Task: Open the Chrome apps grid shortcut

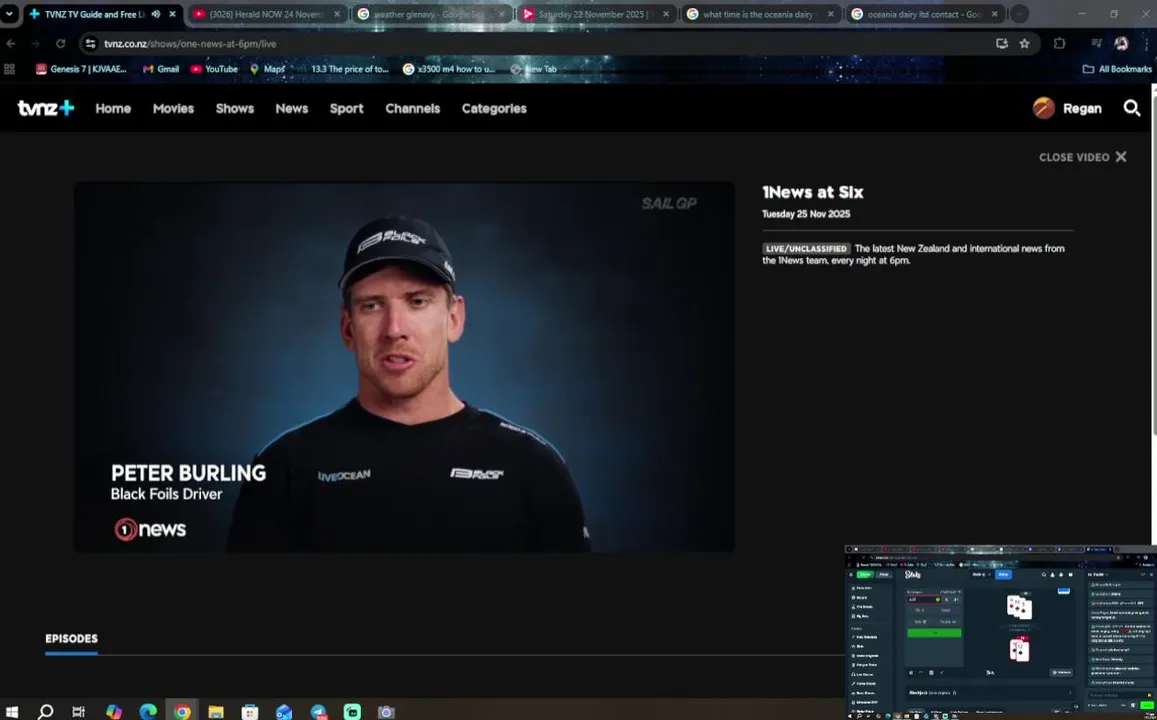Action: pyautogui.click(x=10, y=69)
